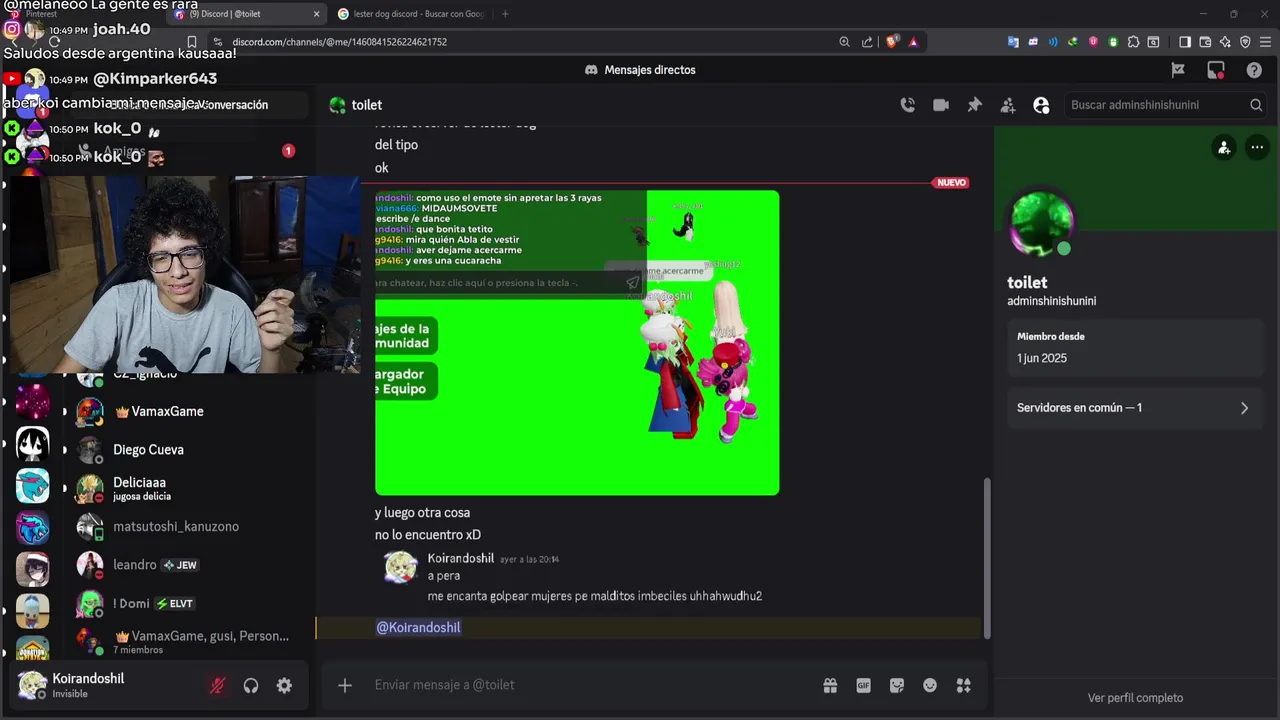Open the dark blue beast logo server
The height and width of the screenshot is (720, 1280).
click(32, 528)
